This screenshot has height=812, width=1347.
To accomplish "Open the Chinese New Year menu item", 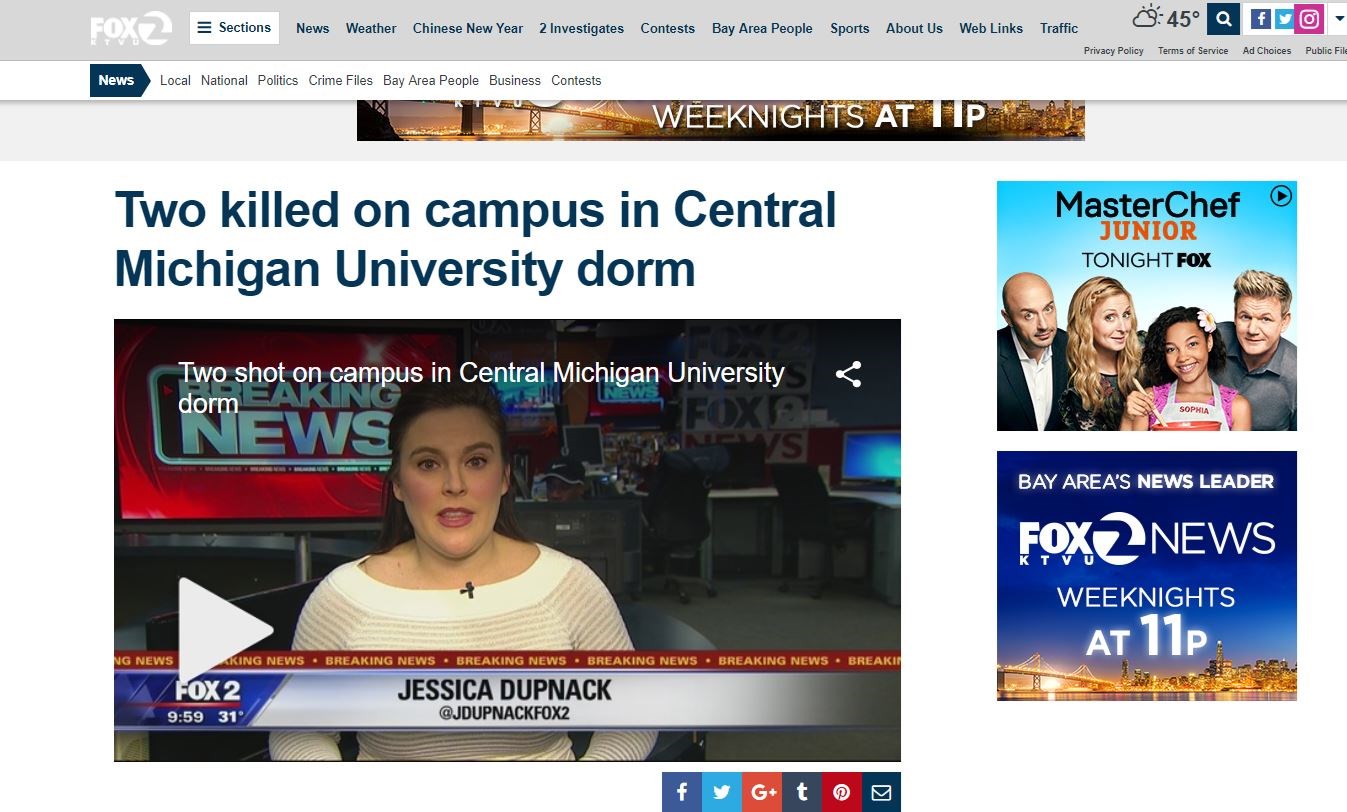I will (x=467, y=28).
